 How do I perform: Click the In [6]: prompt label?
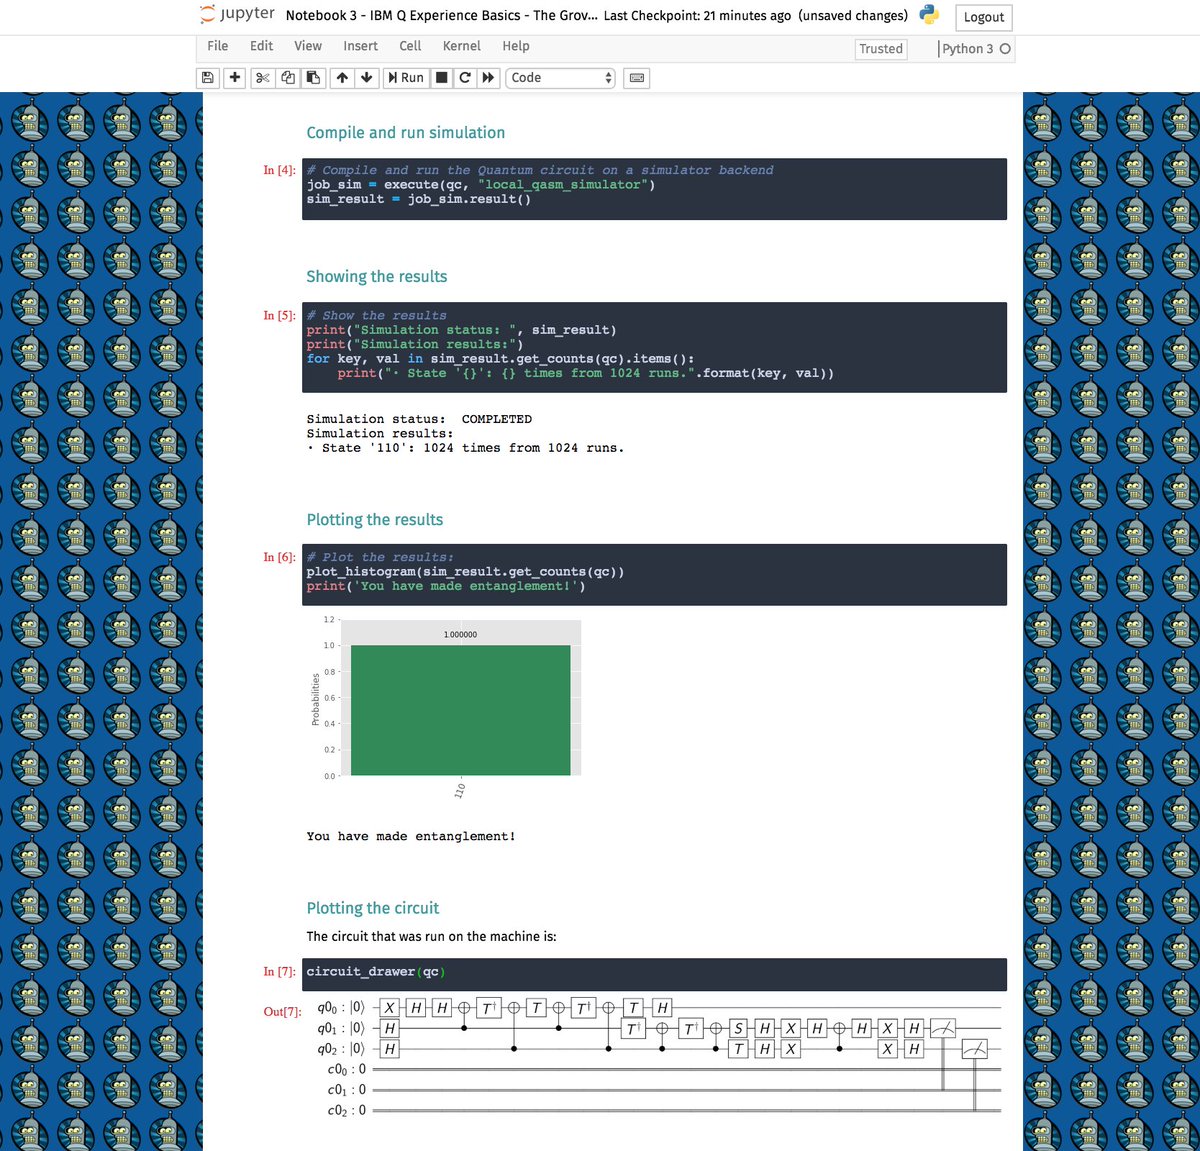(x=279, y=558)
